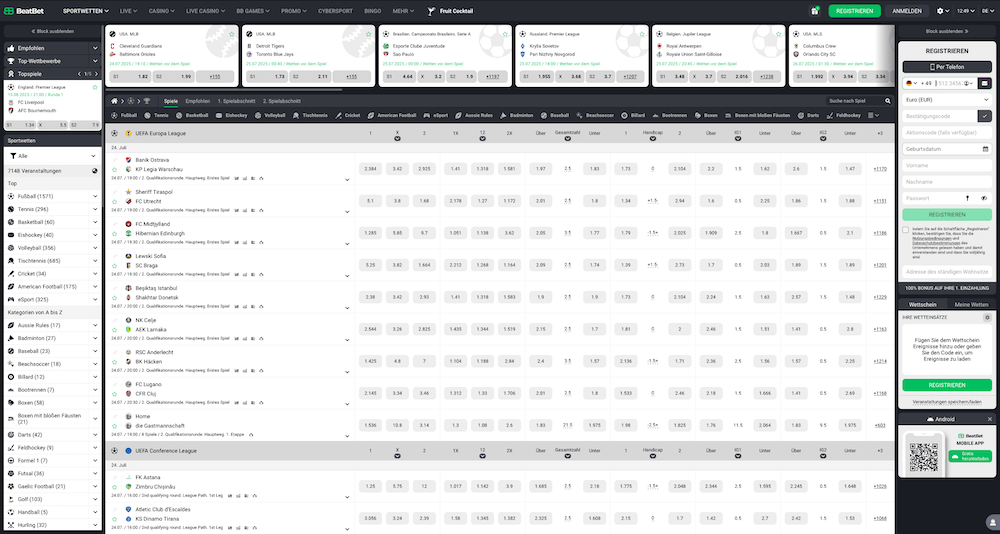Viewport: 1000px width, 534px height.
Task: Favorite the Cleveland Guardians match card
Action: [x=232, y=34]
